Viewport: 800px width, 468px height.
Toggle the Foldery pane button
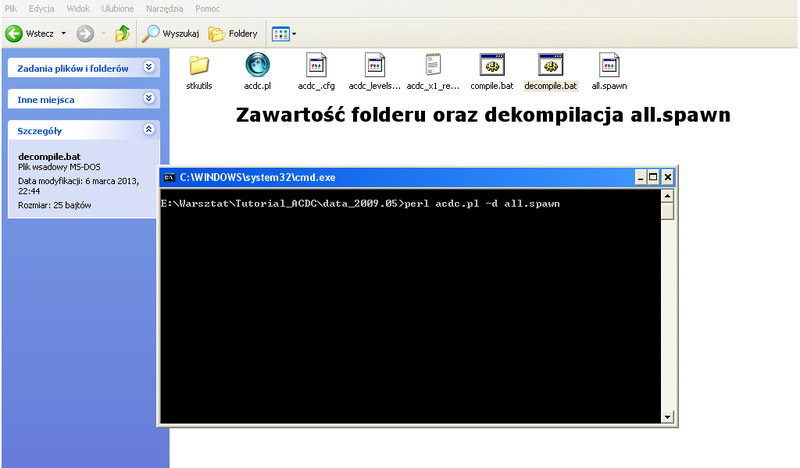(x=233, y=34)
